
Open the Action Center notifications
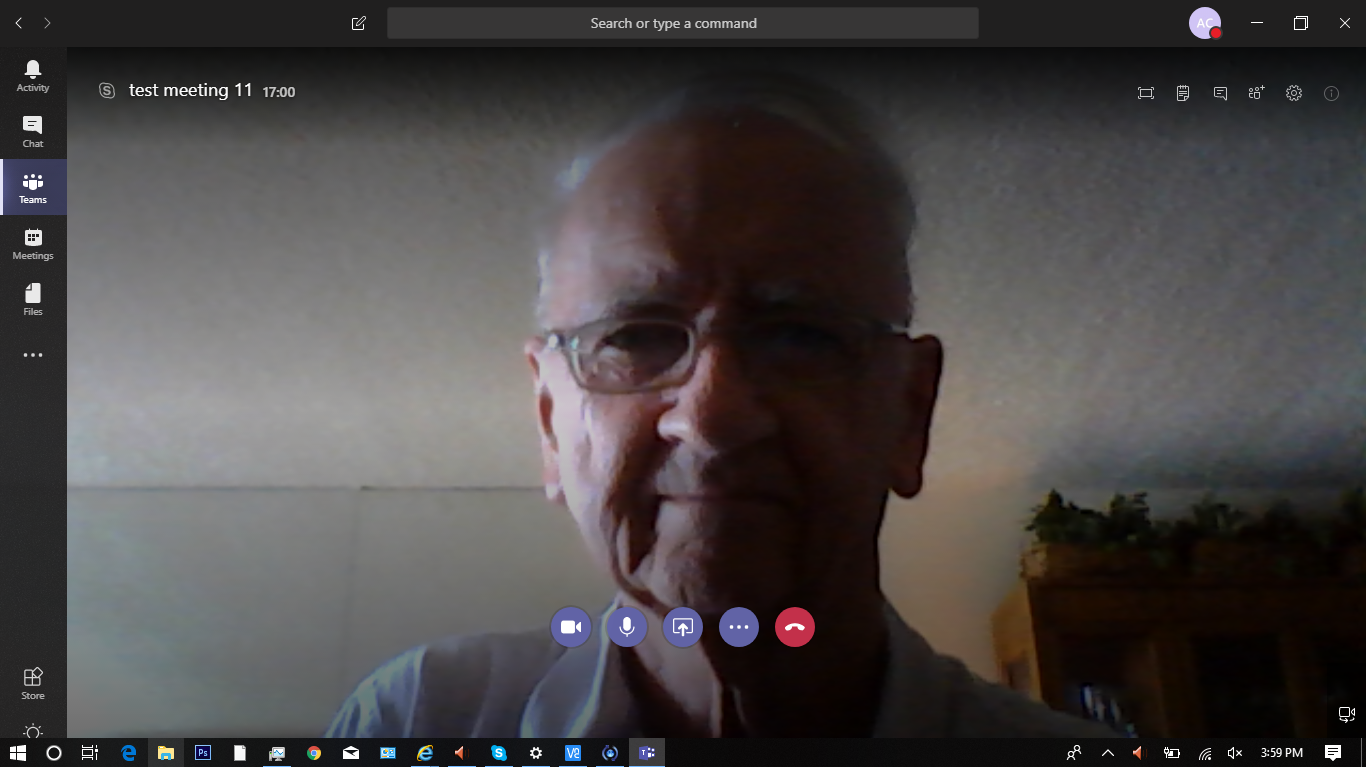pos(1333,753)
